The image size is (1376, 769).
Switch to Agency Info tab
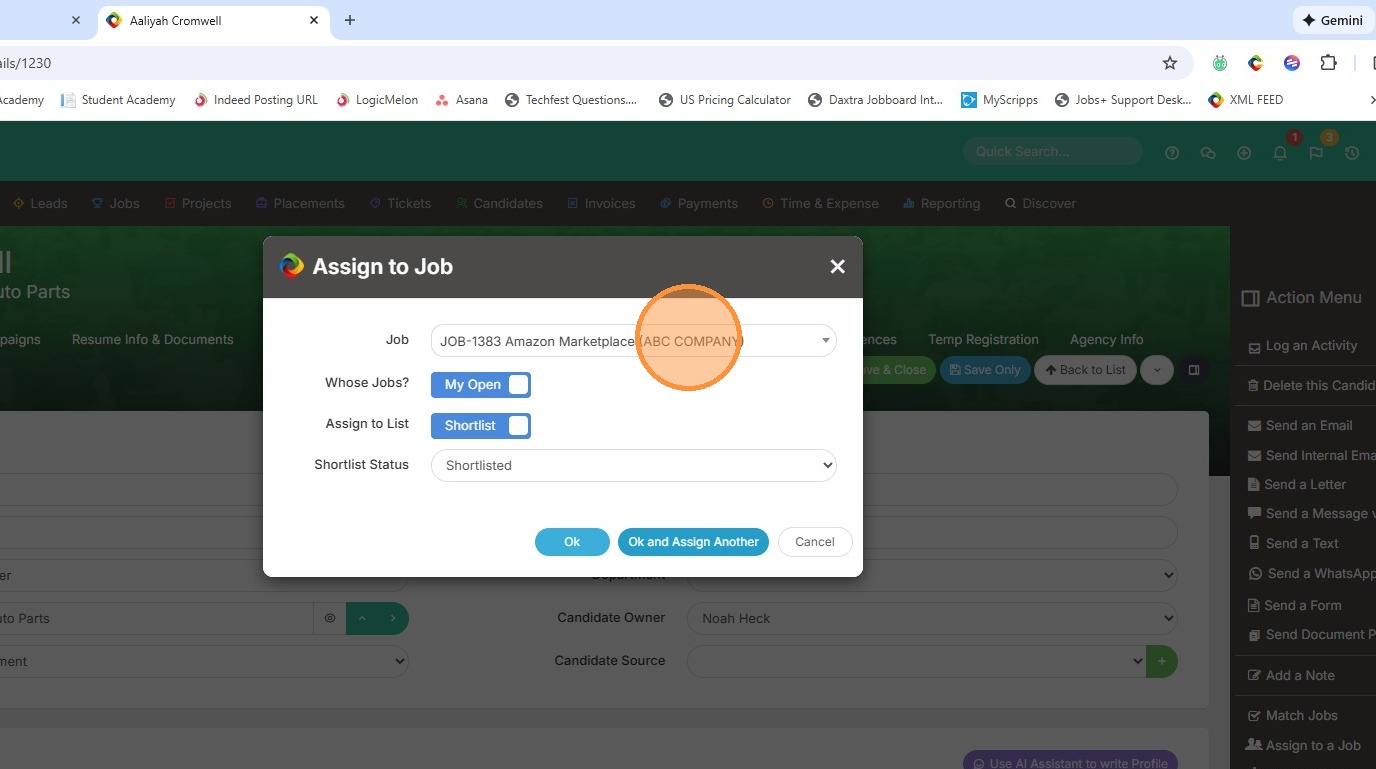click(1106, 340)
